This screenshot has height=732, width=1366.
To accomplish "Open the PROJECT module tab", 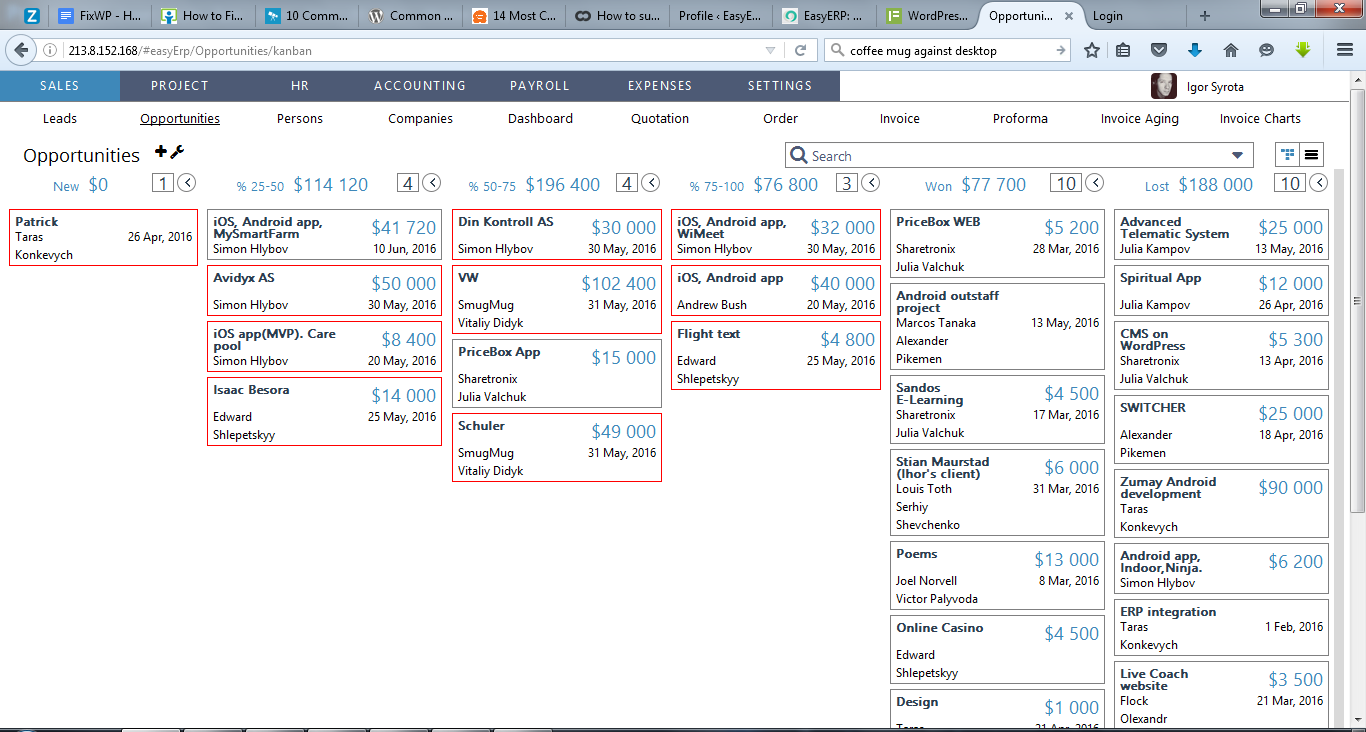I will click(180, 86).
